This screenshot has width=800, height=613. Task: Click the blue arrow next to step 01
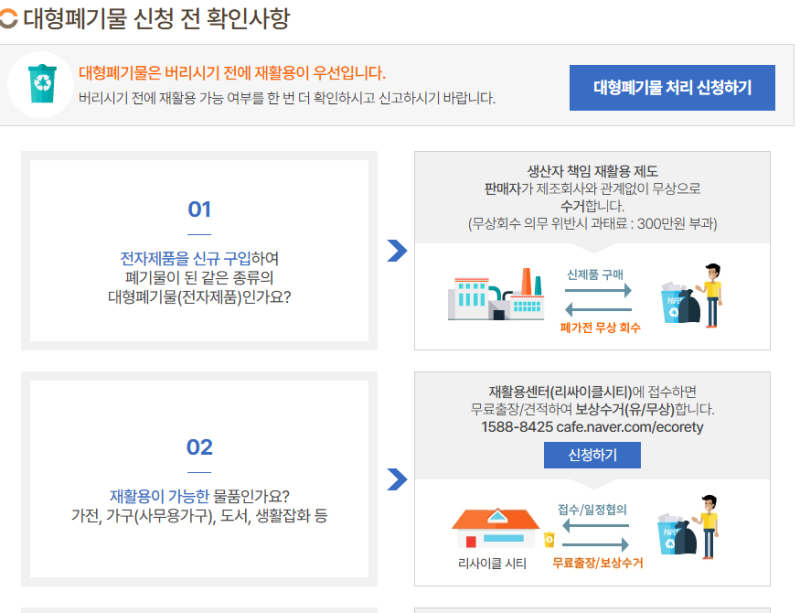tap(397, 251)
